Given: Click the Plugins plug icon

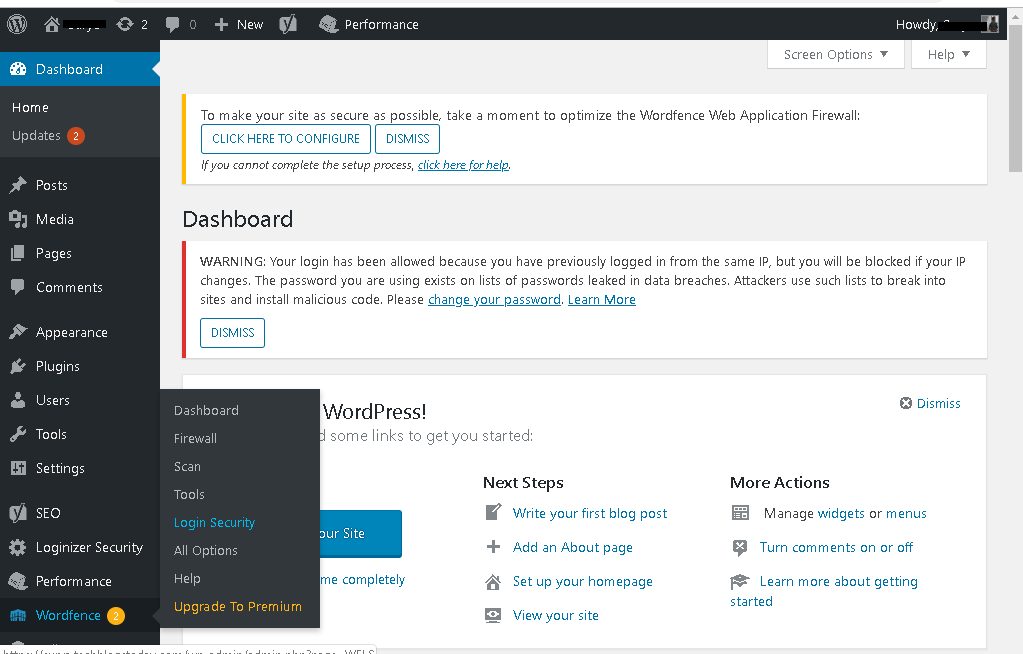Looking at the screenshot, I should [18, 366].
